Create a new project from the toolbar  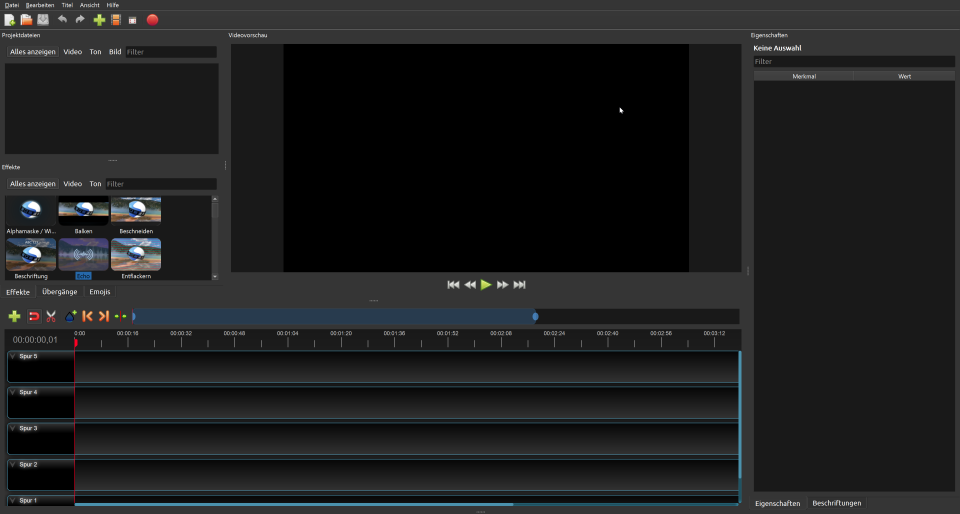10,20
